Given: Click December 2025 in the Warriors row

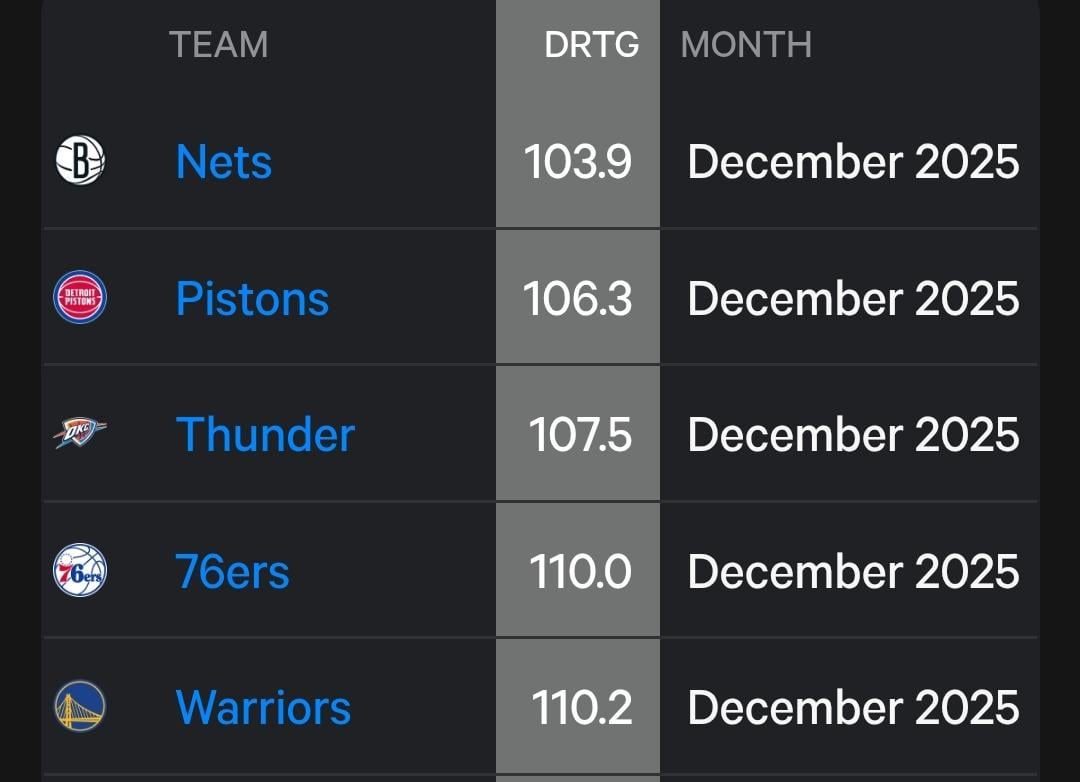Looking at the screenshot, I should pos(852,706).
